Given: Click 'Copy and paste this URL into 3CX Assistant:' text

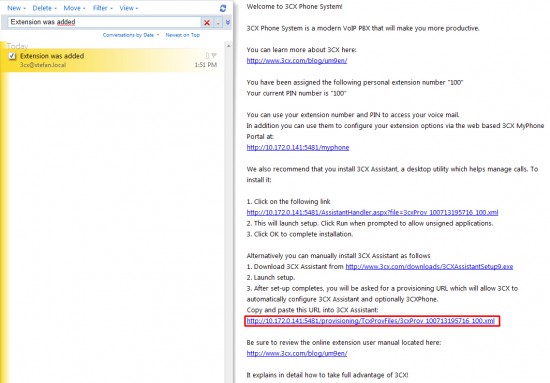Looking at the screenshot, I should 313,310.
